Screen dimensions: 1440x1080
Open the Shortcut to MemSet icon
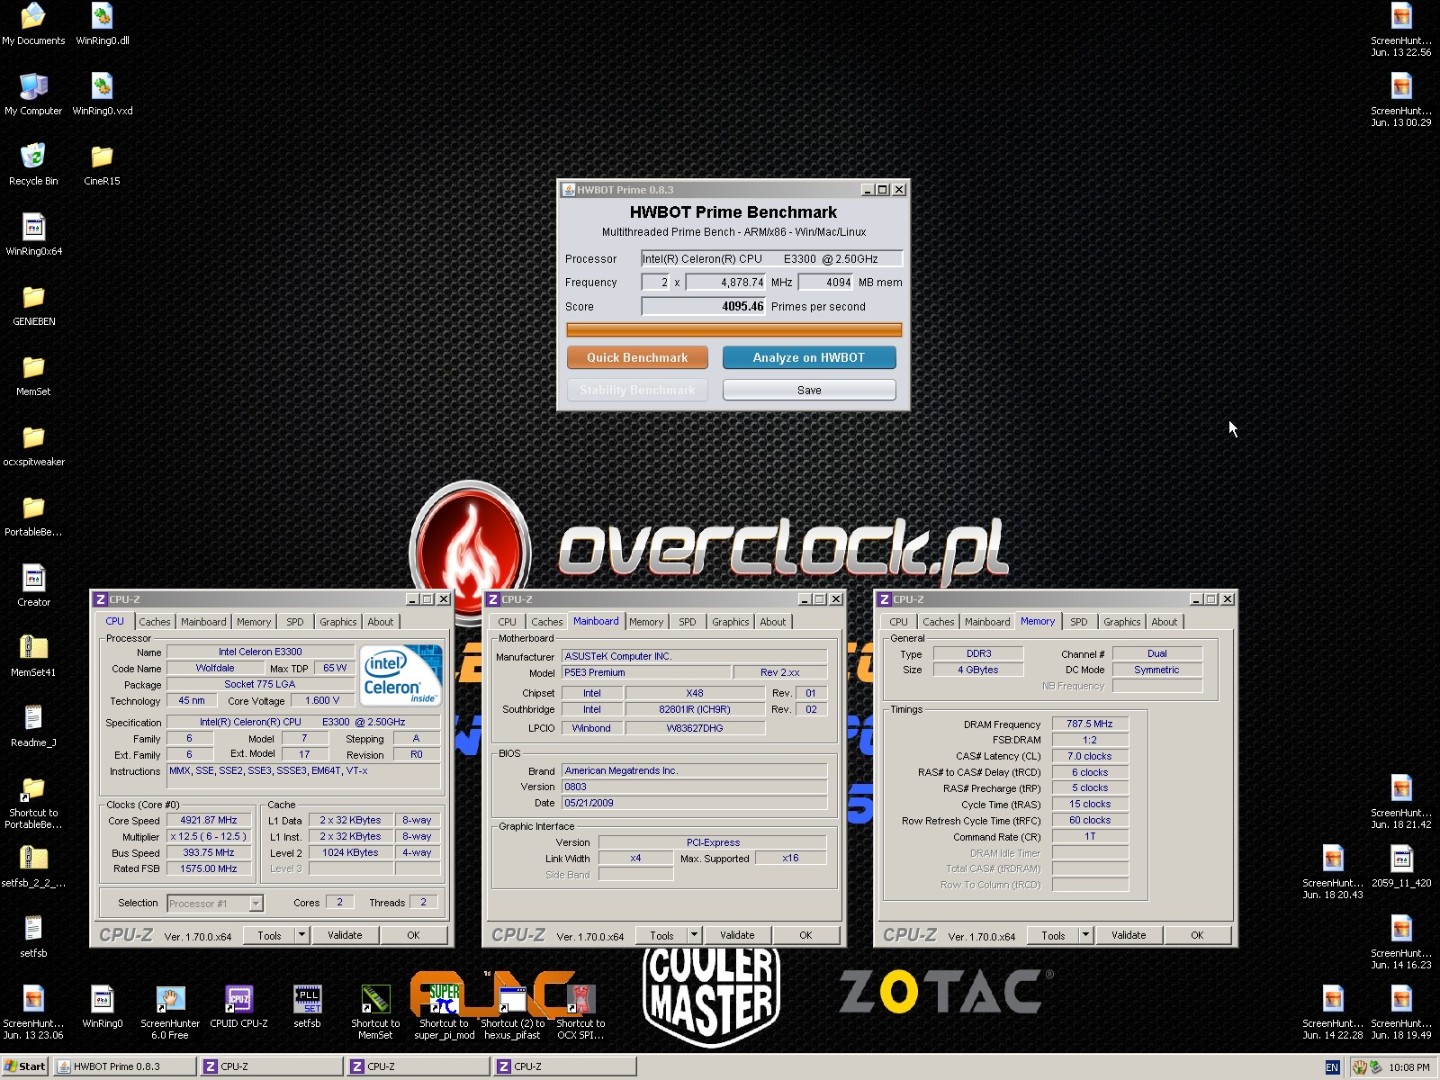point(375,1012)
